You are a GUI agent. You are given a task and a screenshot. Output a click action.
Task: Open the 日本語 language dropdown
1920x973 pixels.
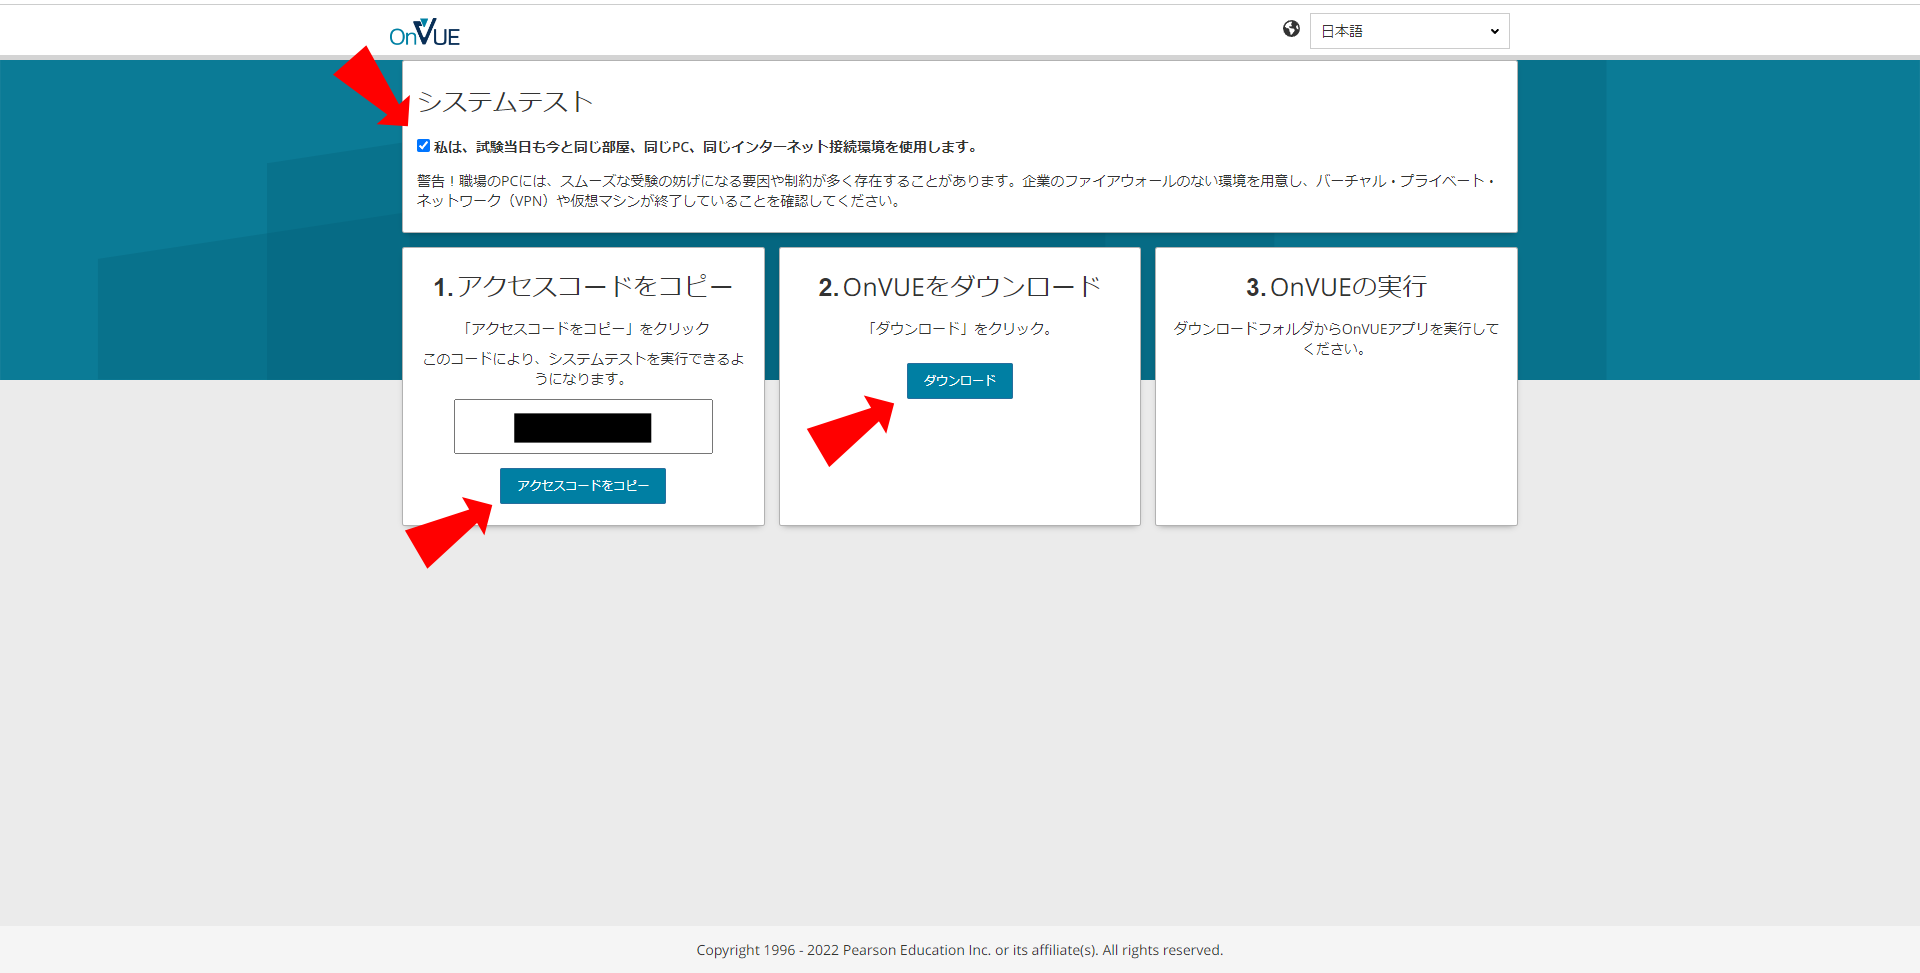click(1409, 31)
